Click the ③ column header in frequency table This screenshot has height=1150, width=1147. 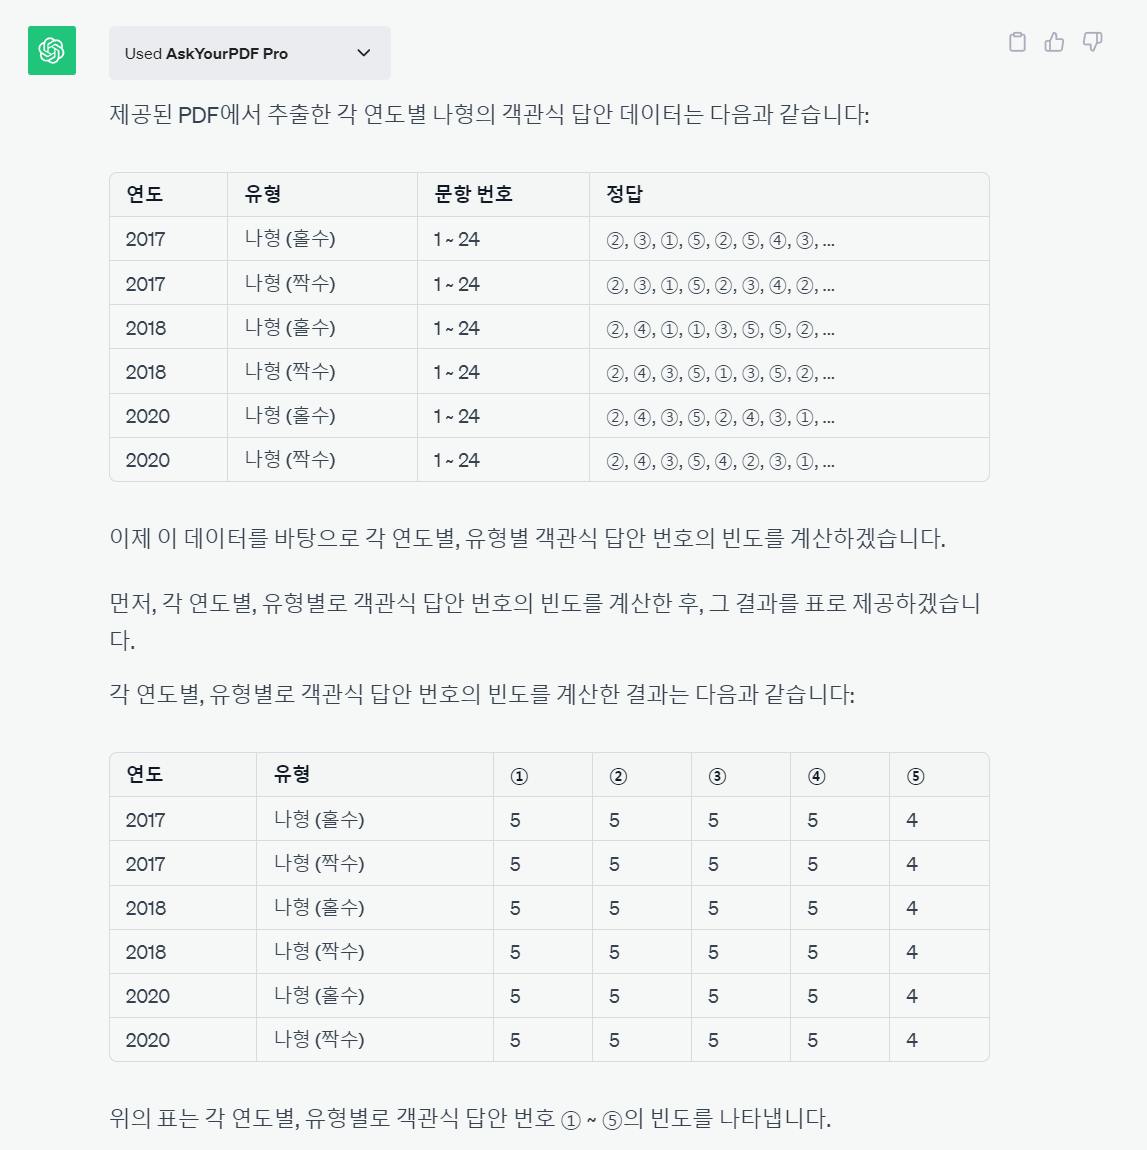(717, 776)
